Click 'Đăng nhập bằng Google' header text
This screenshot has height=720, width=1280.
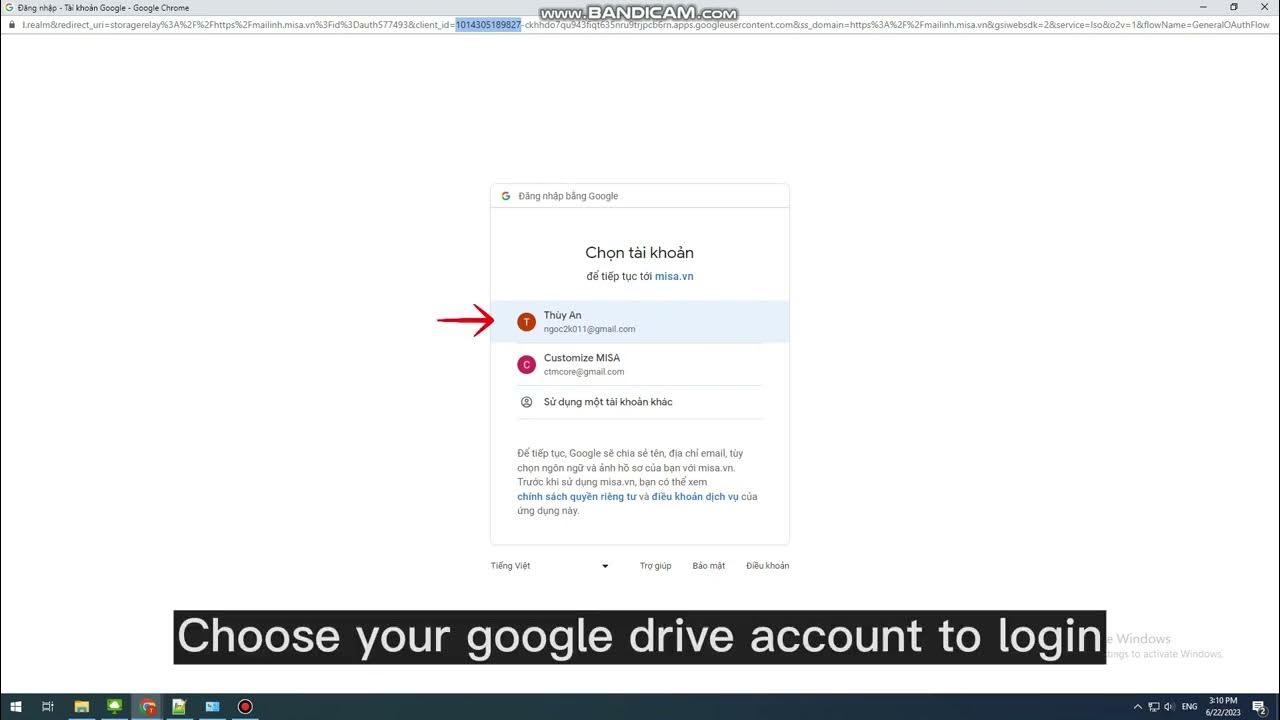click(x=568, y=196)
